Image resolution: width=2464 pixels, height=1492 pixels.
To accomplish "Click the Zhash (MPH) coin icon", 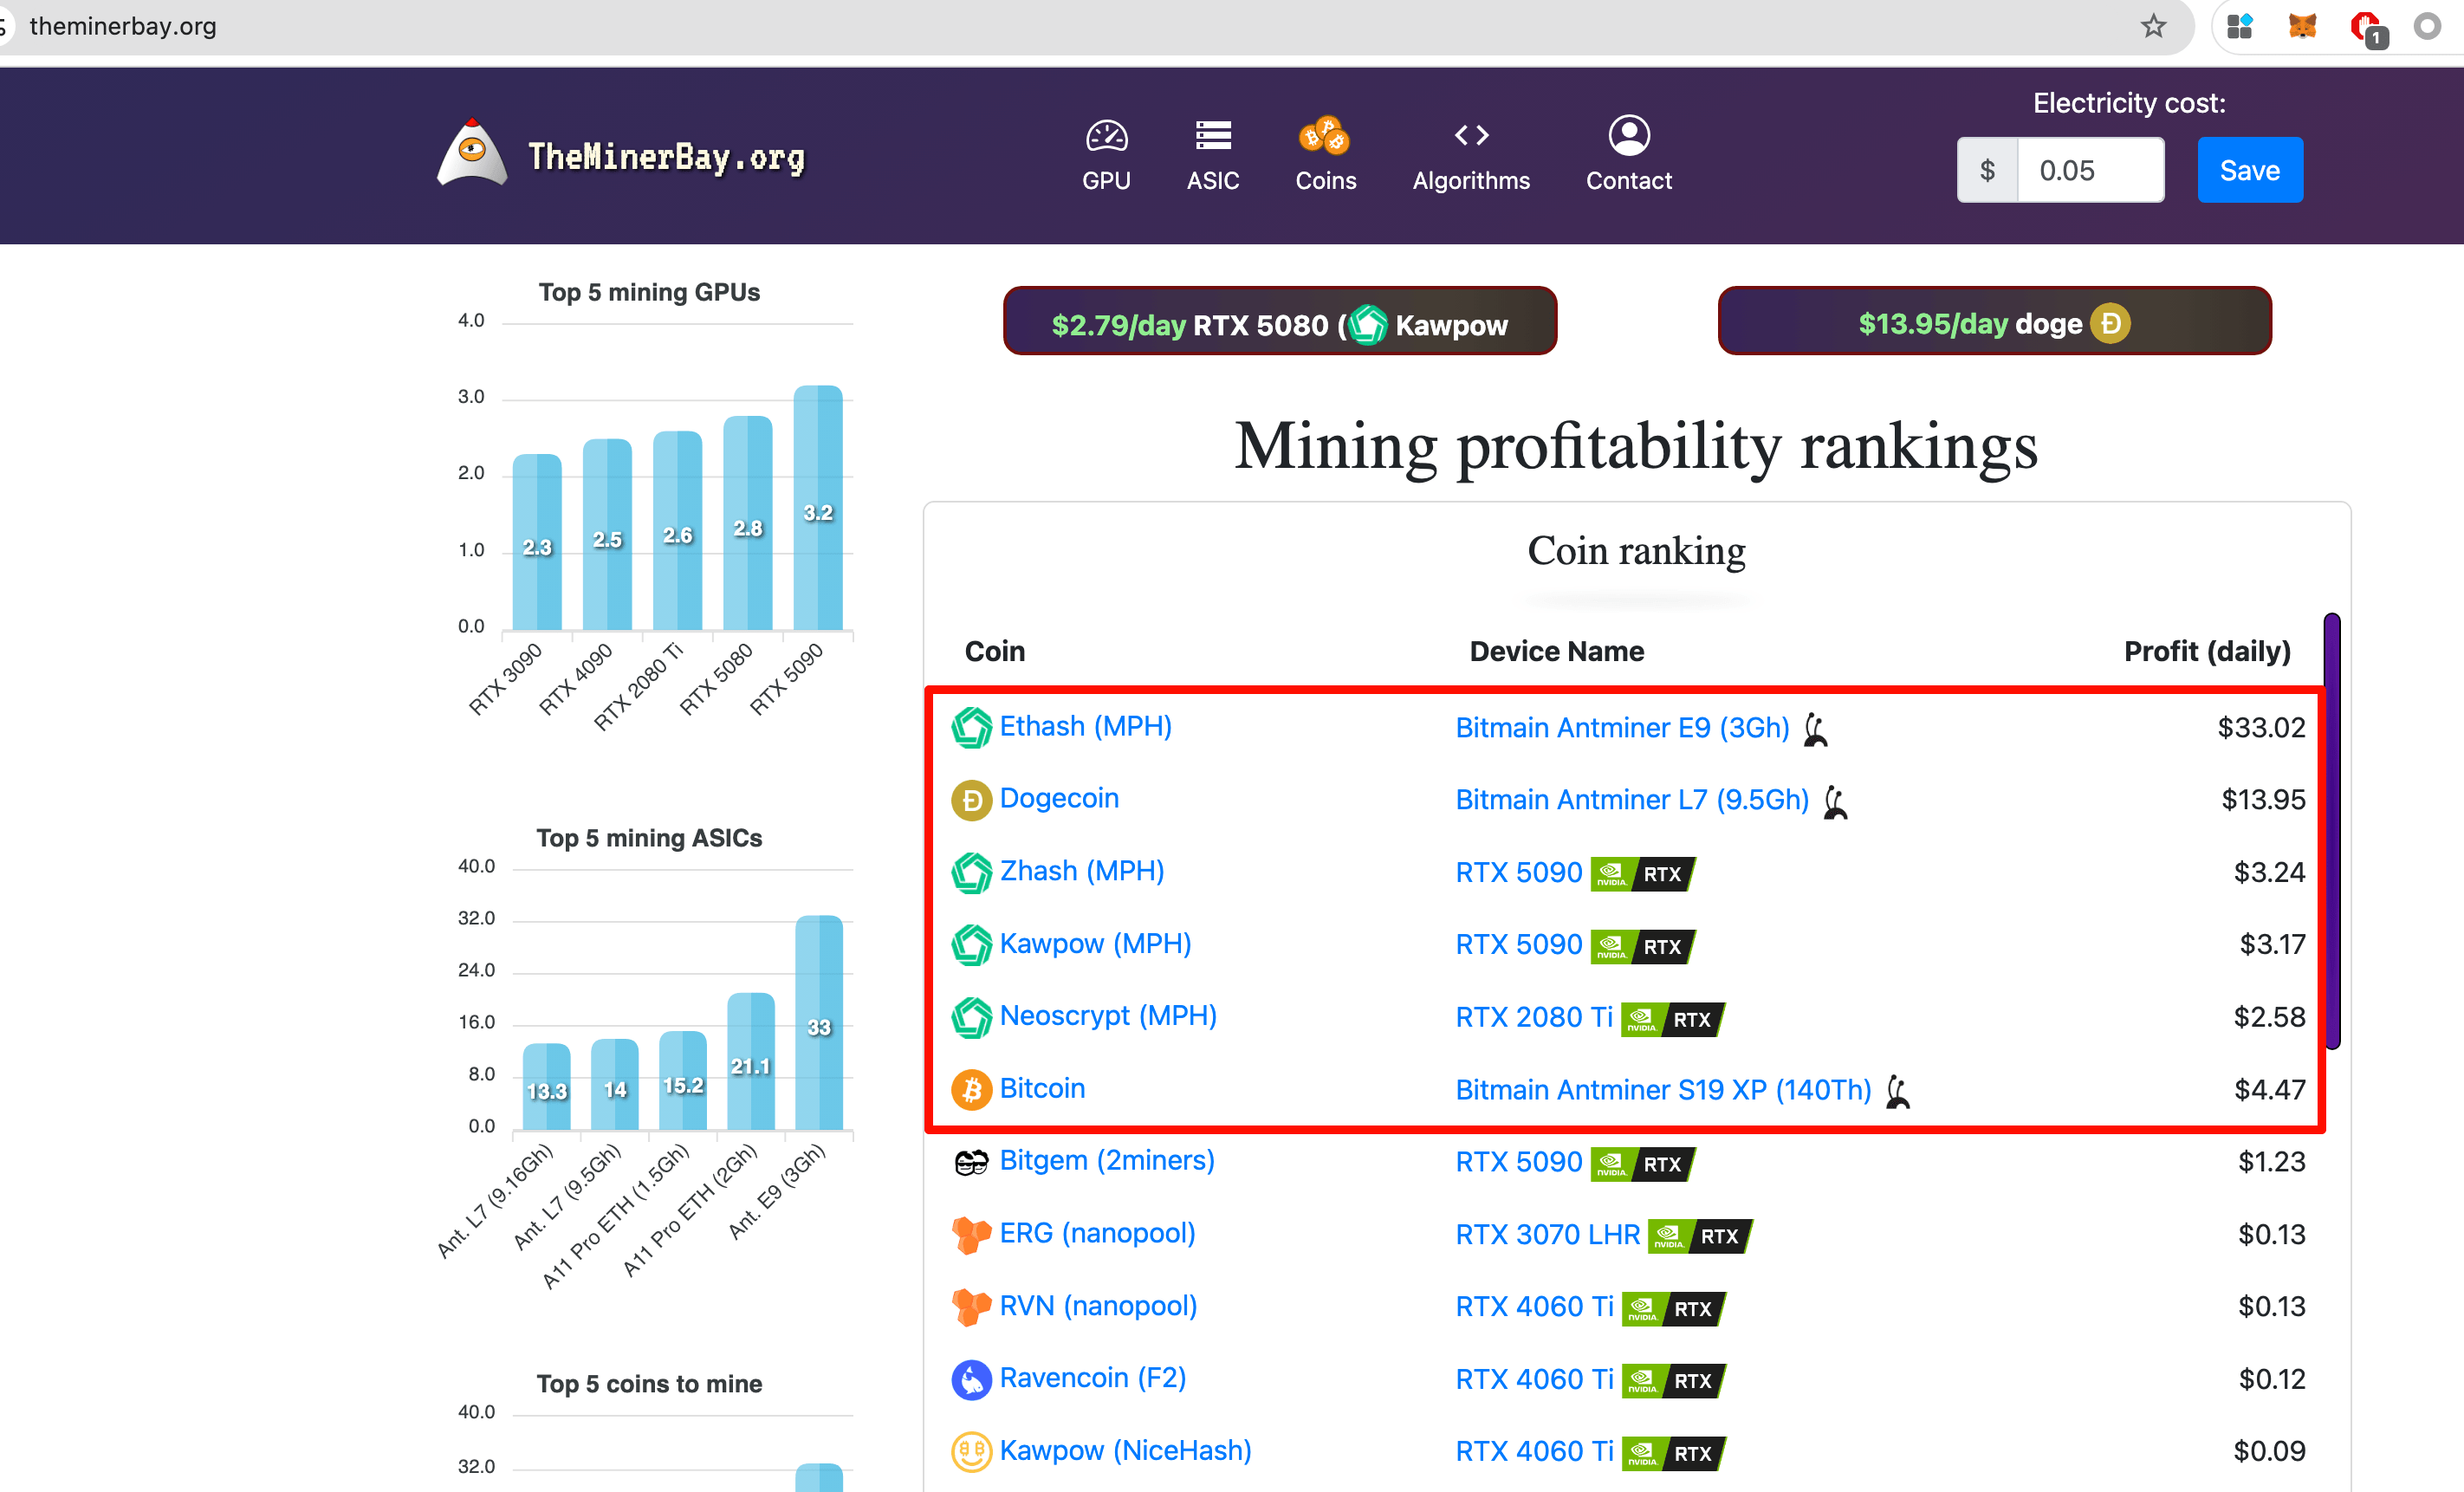I will pos(971,872).
